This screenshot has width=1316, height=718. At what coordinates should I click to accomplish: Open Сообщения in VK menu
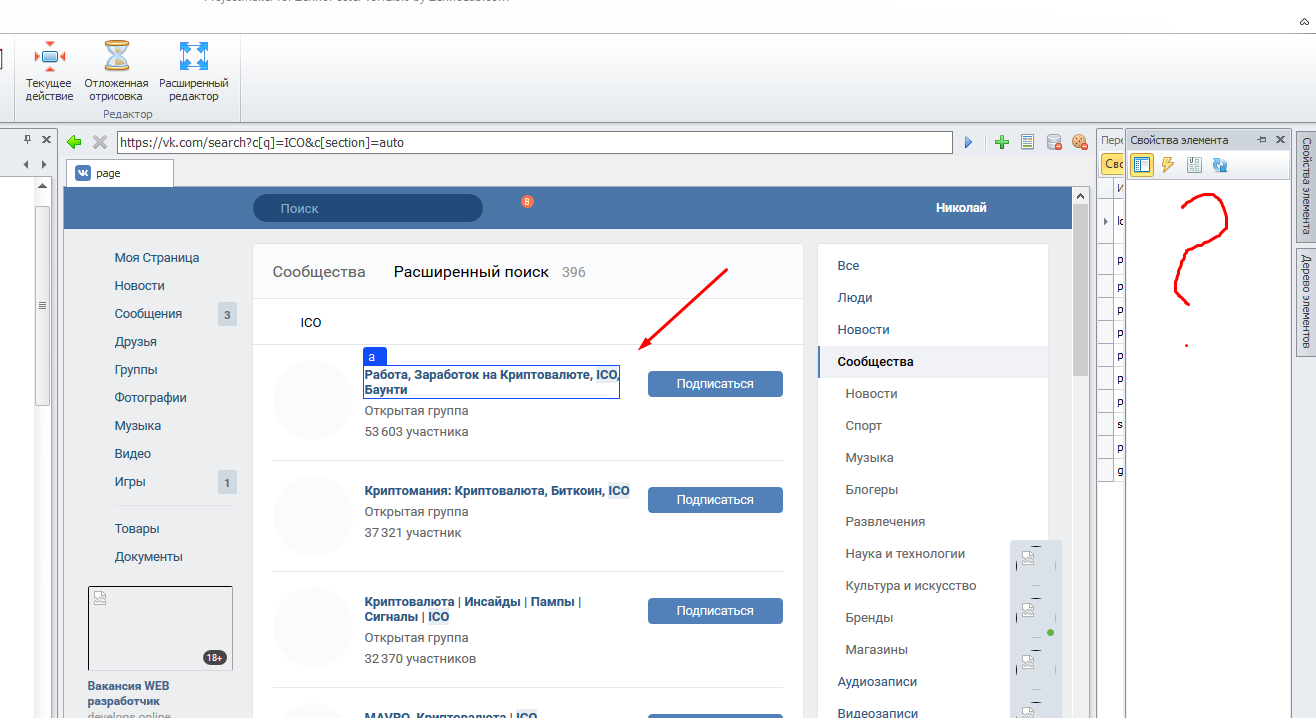(148, 313)
